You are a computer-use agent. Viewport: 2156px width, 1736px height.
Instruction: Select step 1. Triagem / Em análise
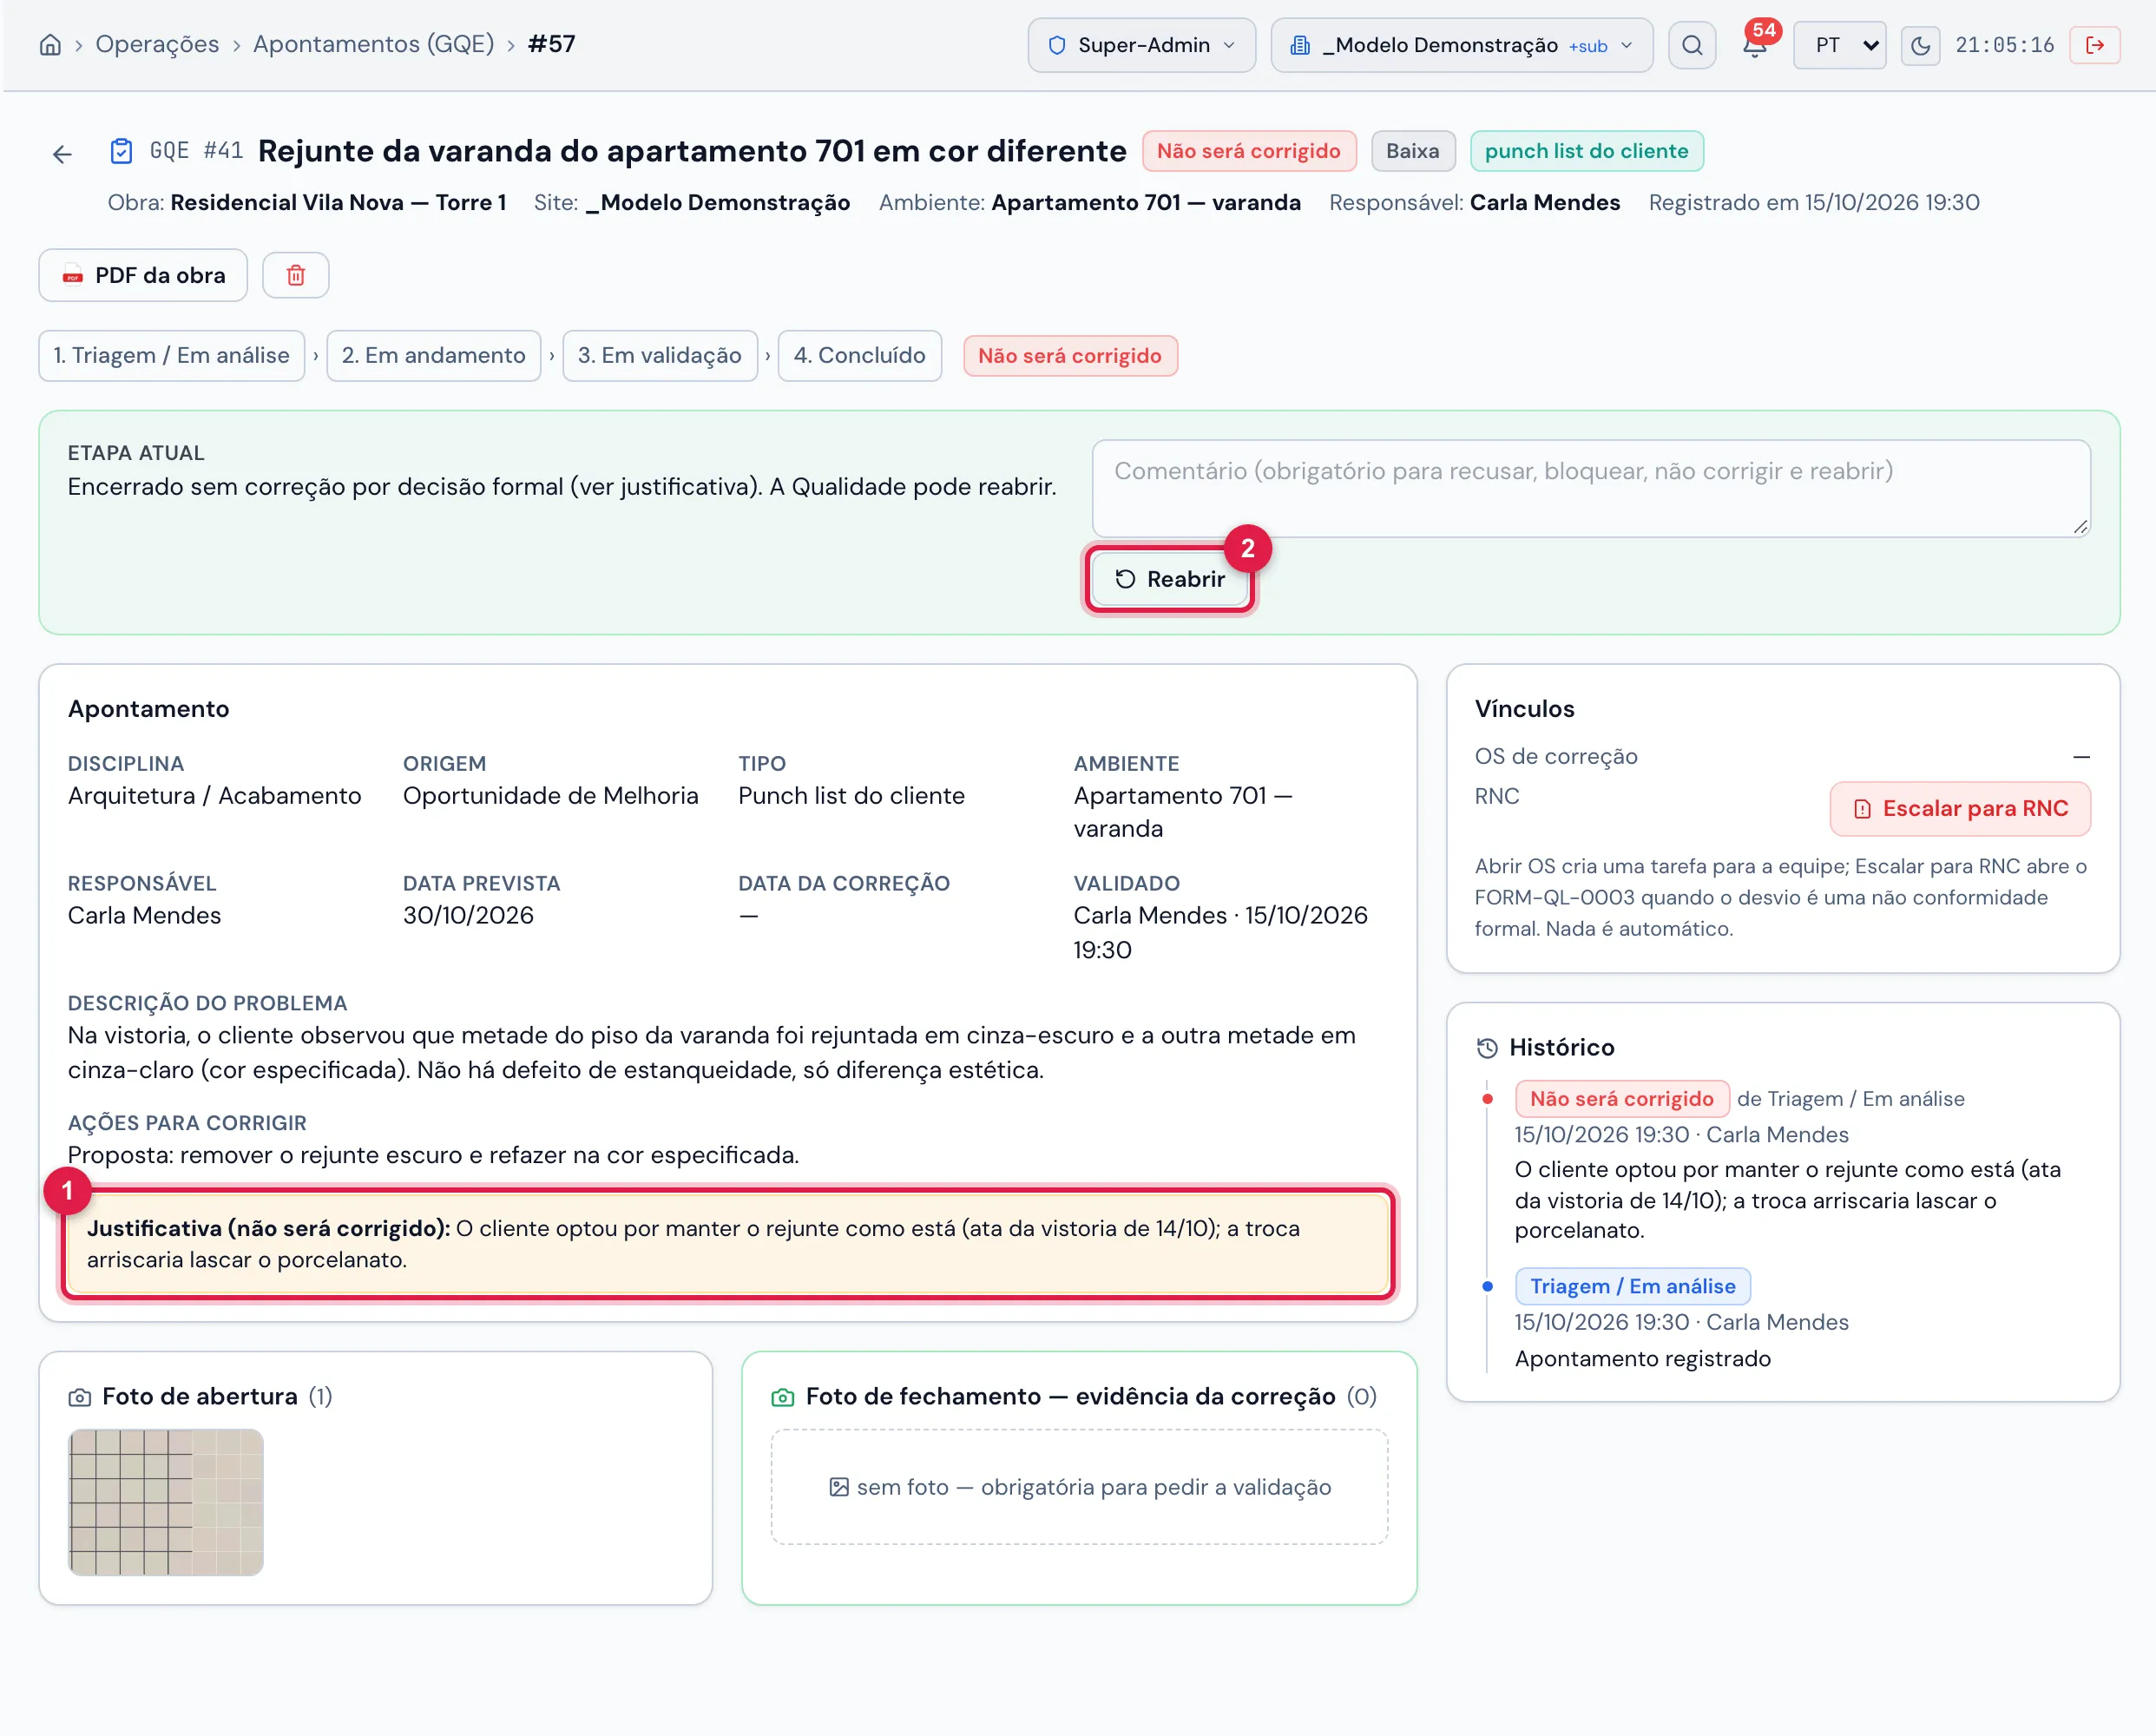pyautogui.click(x=172, y=356)
